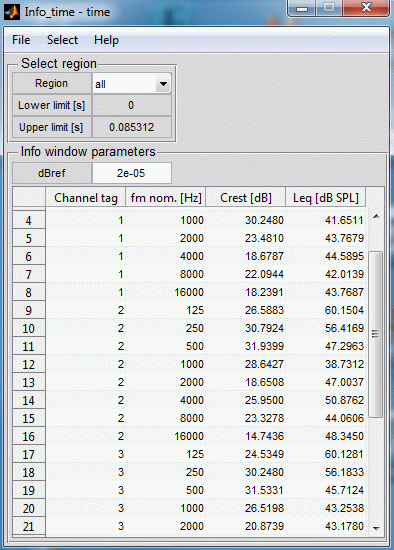
Task: Click Crest cell 23.4810
Action: tap(246, 238)
